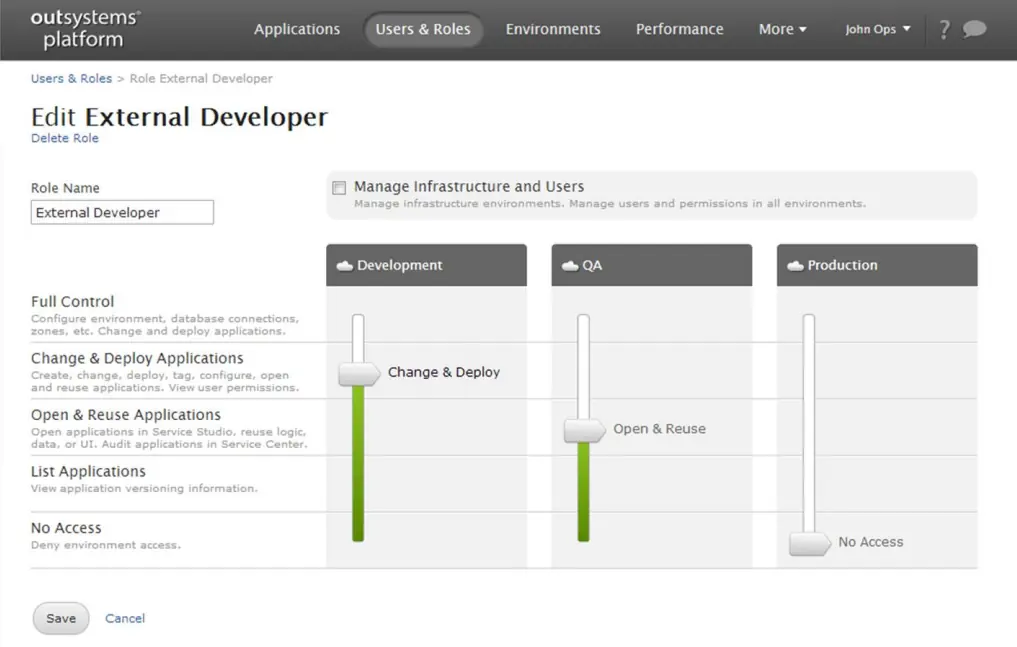Screen dimensions: 1017x647
Task: Click the List Applications permission label
Action: 88,471
